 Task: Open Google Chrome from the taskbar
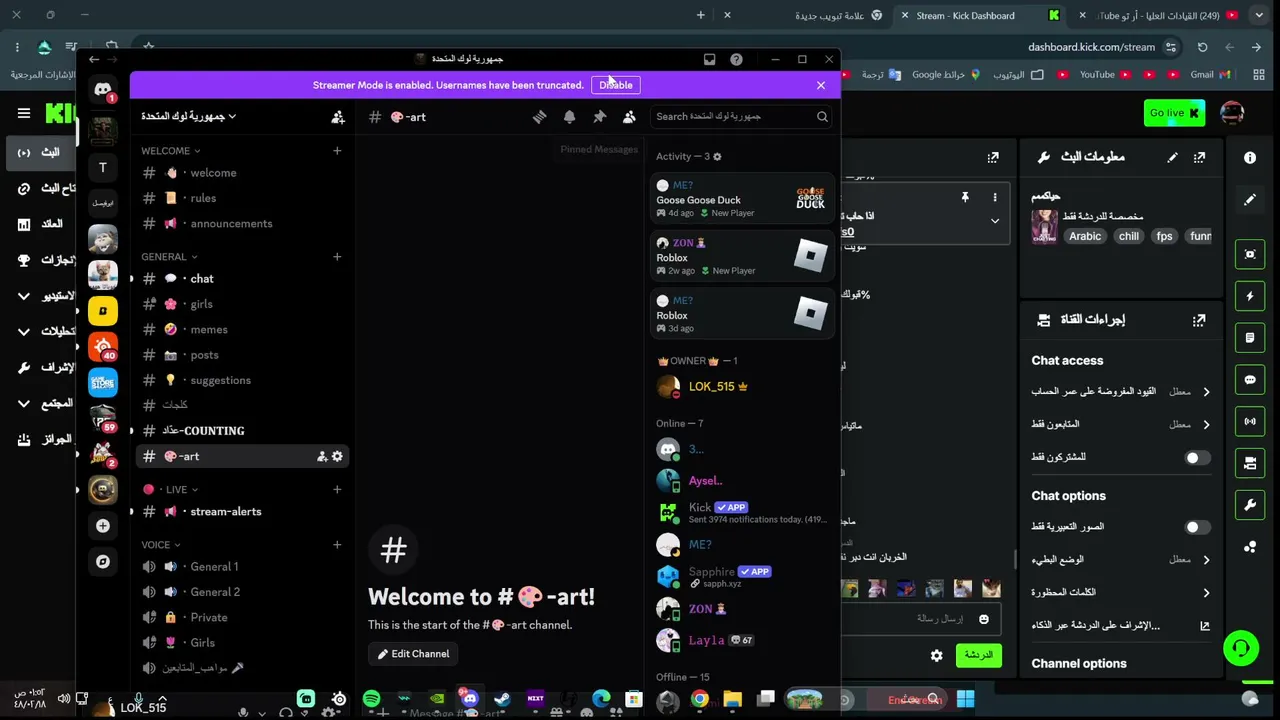tap(699, 699)
